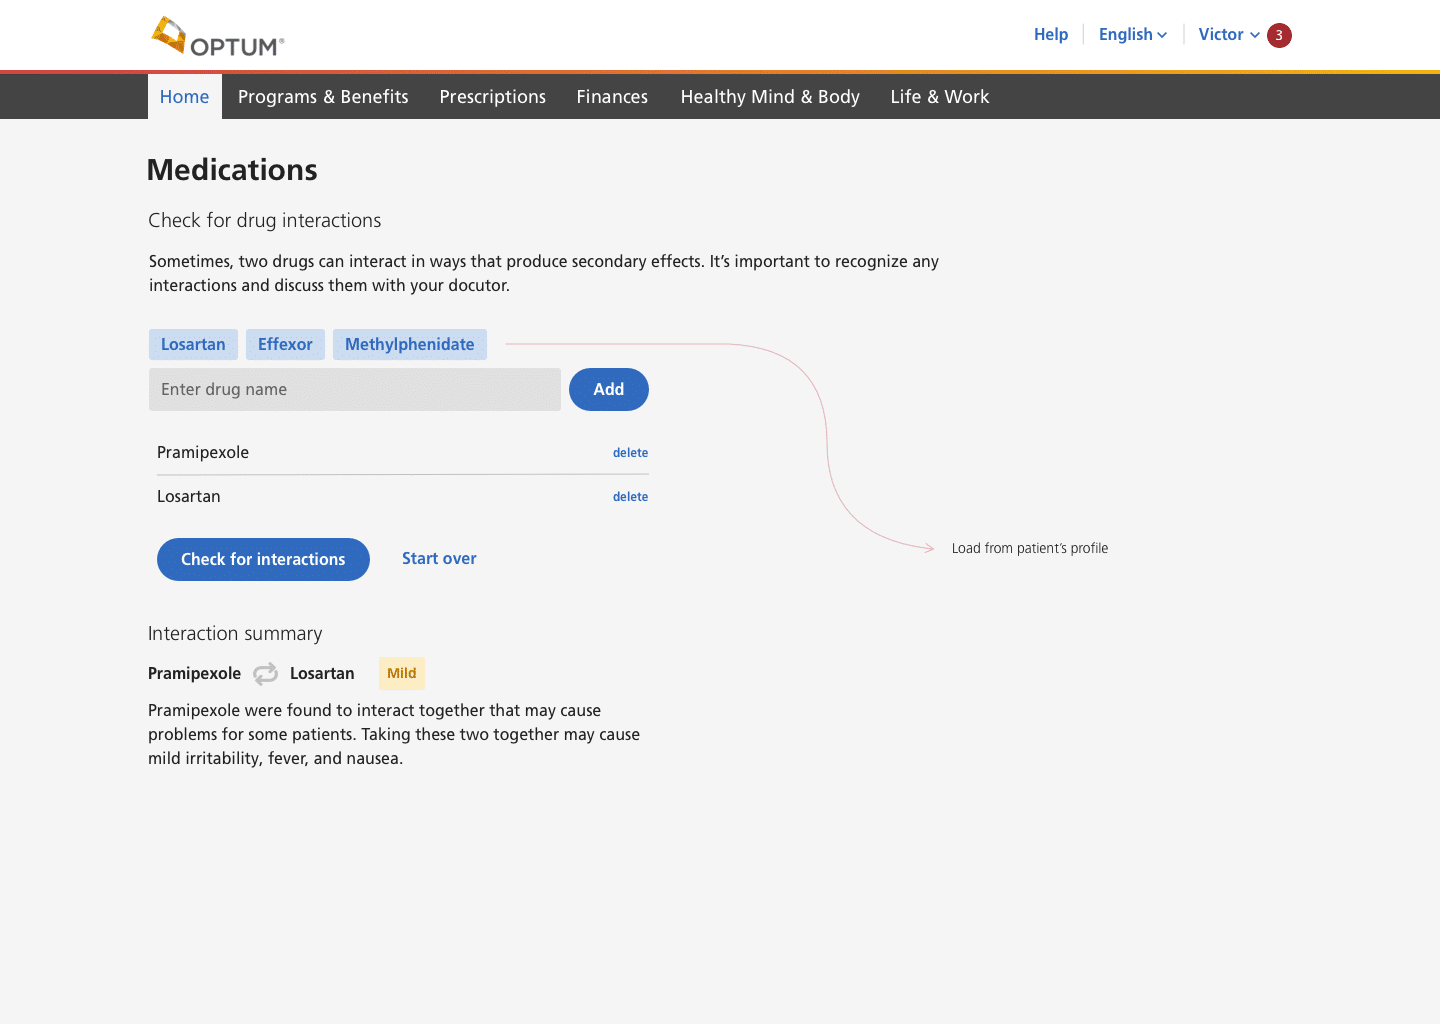Open the Programs & Benefits menu
The width and height of the screenshot is (1440, 1024).
point(323,97)
